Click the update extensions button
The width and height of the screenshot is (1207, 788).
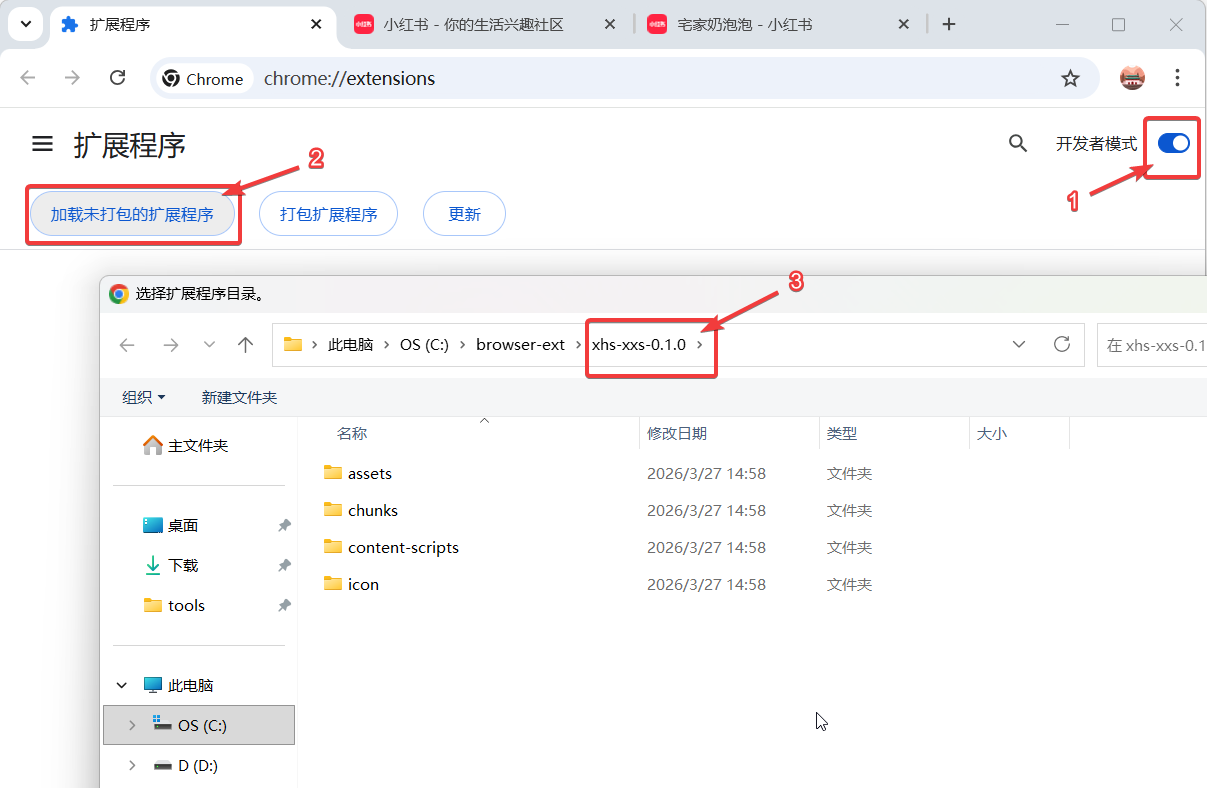point(464,214)
